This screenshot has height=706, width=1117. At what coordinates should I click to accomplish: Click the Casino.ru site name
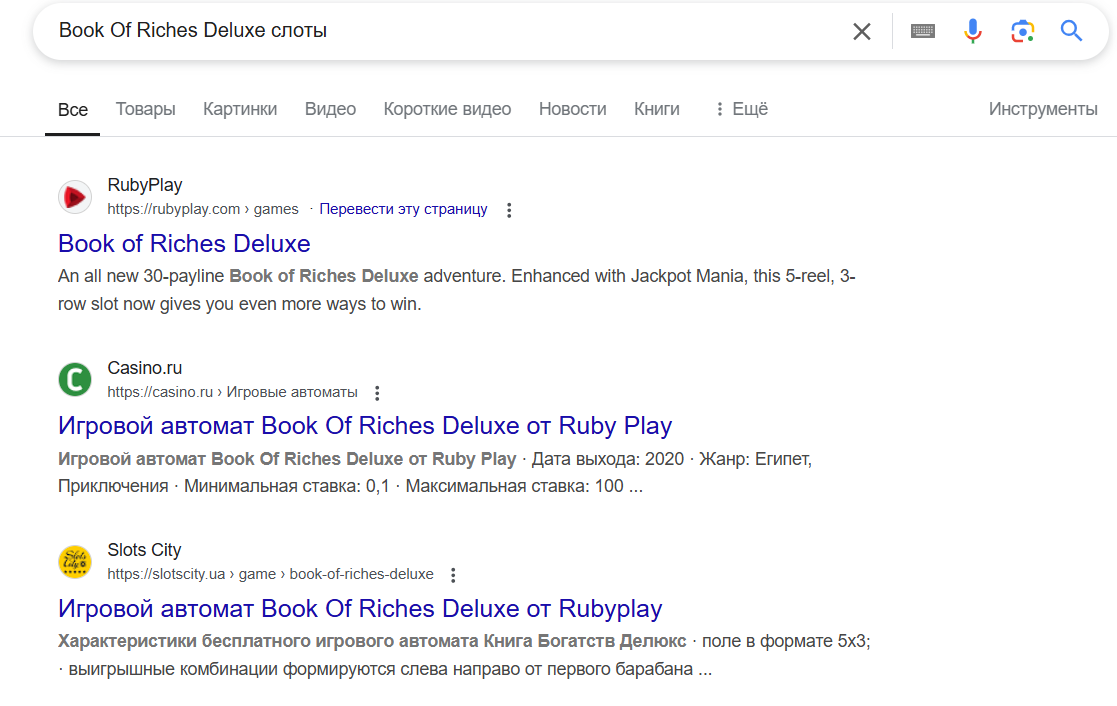[x=145, y=368]
